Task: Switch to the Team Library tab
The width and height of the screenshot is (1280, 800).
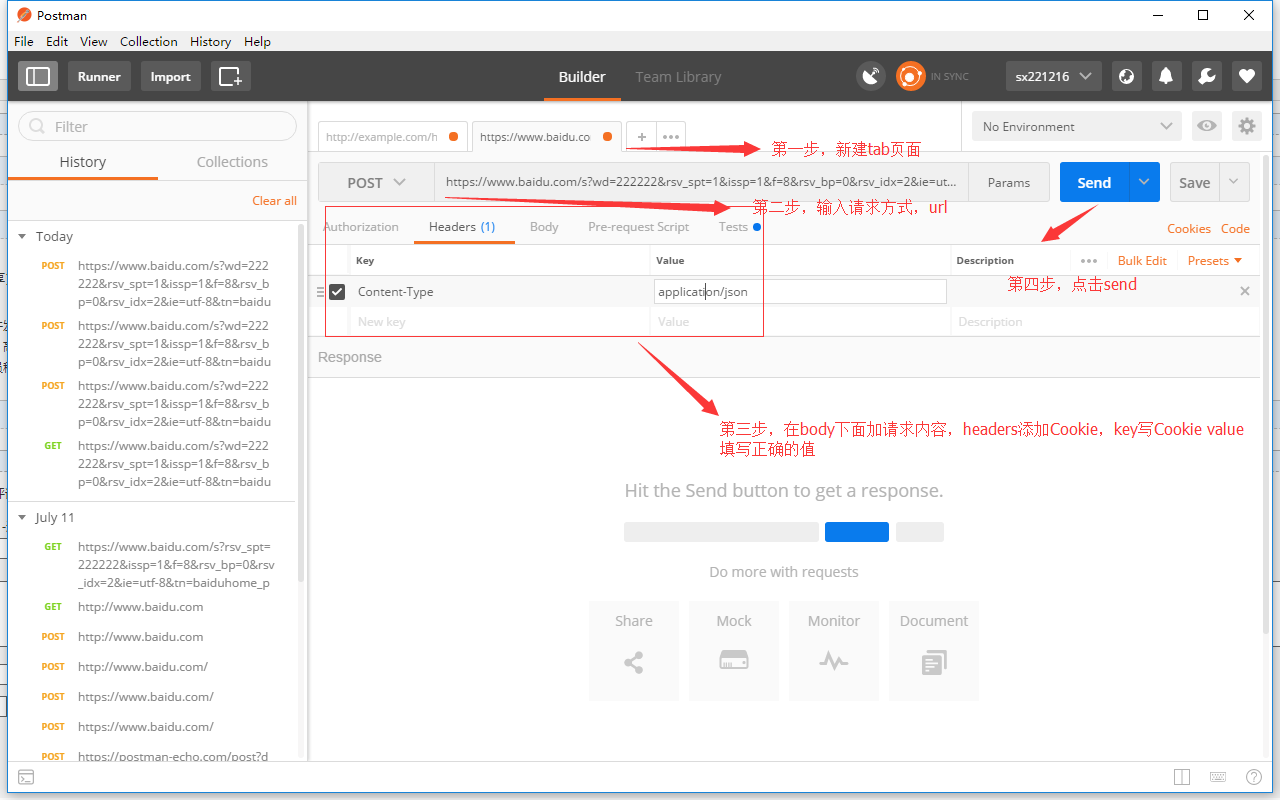Action: pyautogui.click(x=678, y=77)
